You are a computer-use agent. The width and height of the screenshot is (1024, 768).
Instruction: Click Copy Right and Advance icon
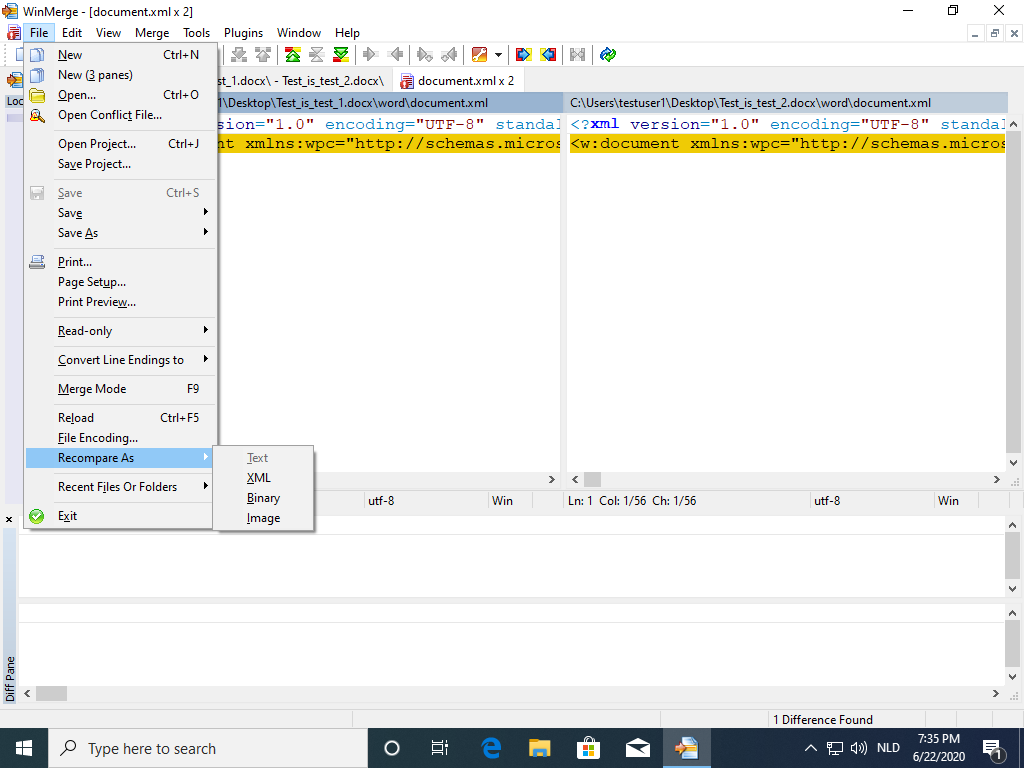pyautogui.click(x=424, y=55)
